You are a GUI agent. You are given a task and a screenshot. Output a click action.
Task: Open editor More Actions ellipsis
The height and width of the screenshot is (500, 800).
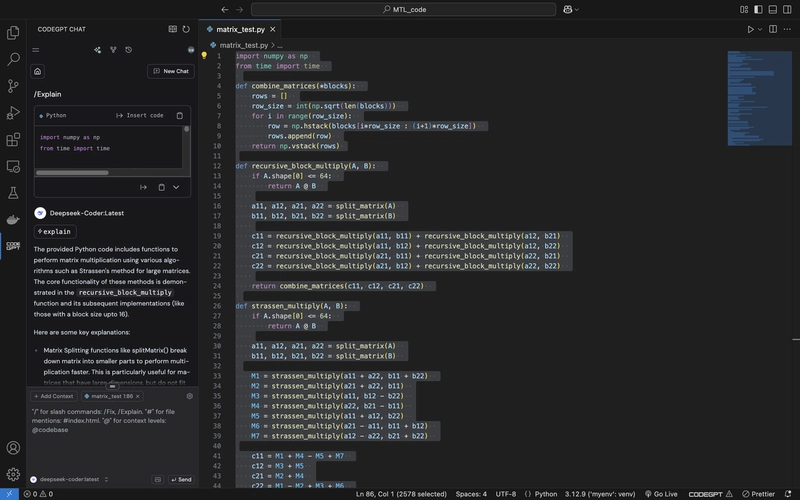pos(787,29)
